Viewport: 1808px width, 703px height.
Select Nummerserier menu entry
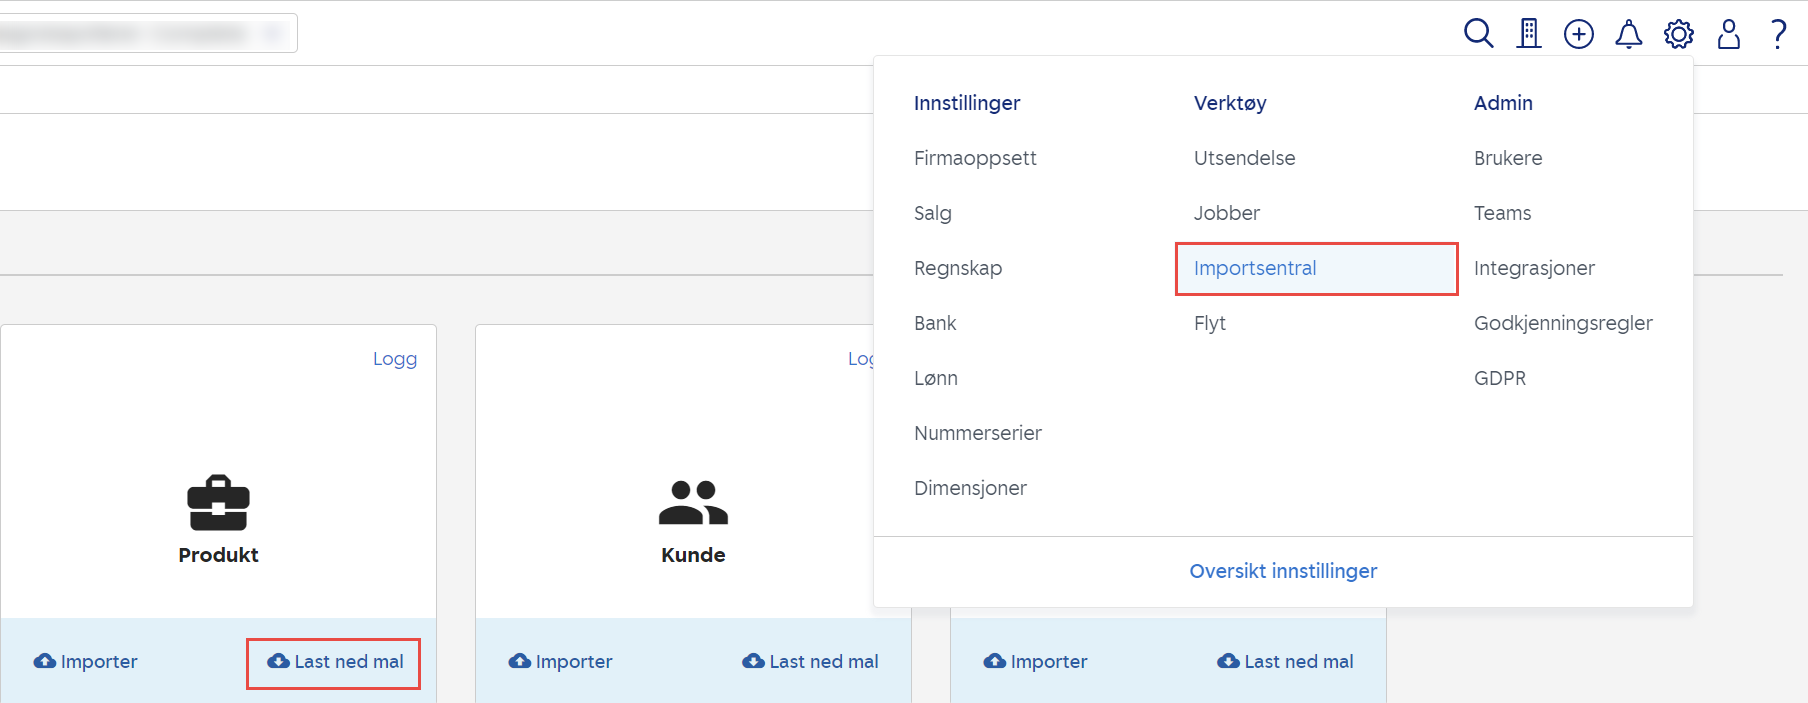pos(977,433)
